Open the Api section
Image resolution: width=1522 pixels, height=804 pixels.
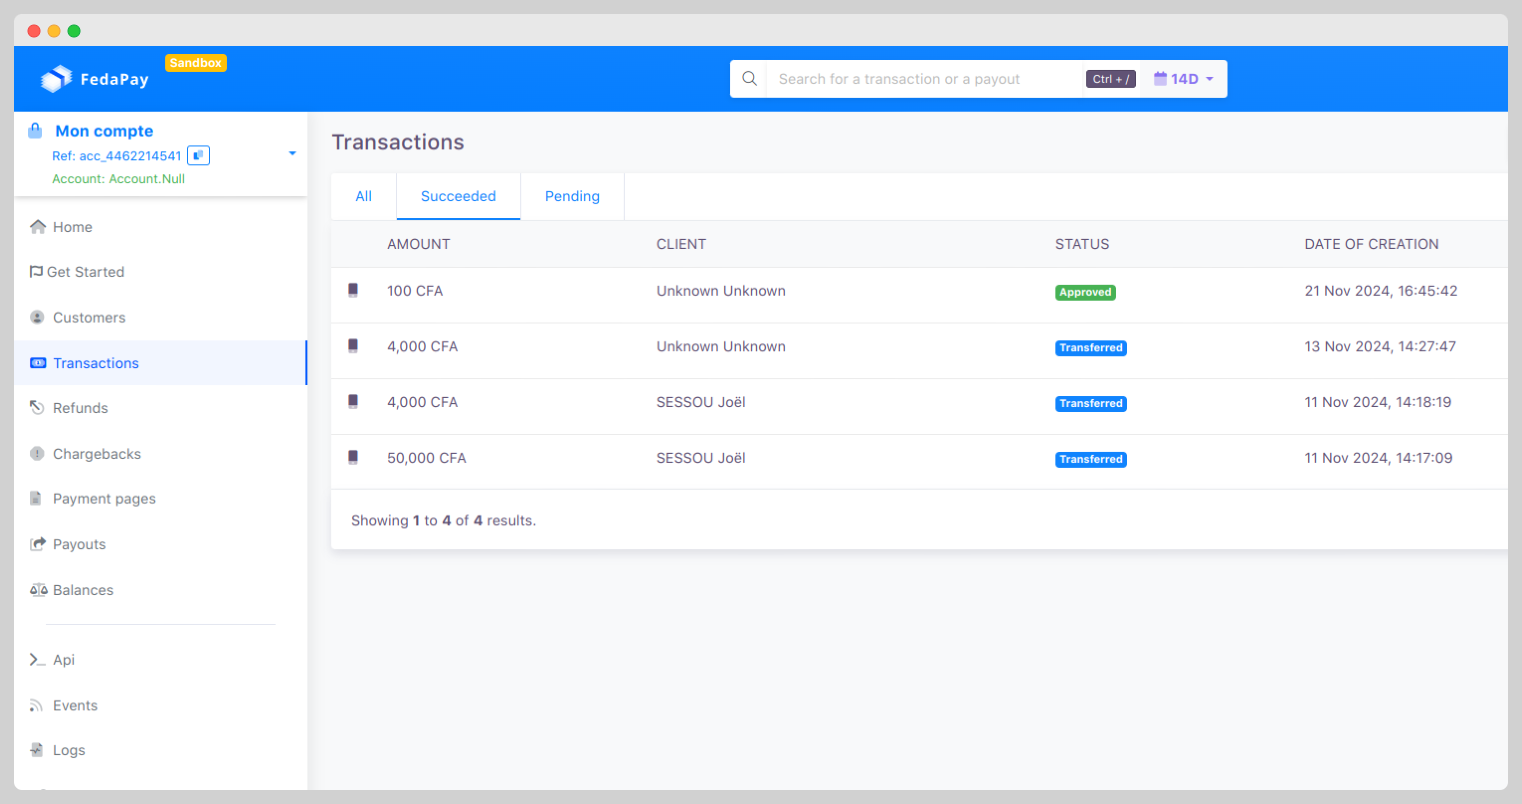(x=64, y=660)
